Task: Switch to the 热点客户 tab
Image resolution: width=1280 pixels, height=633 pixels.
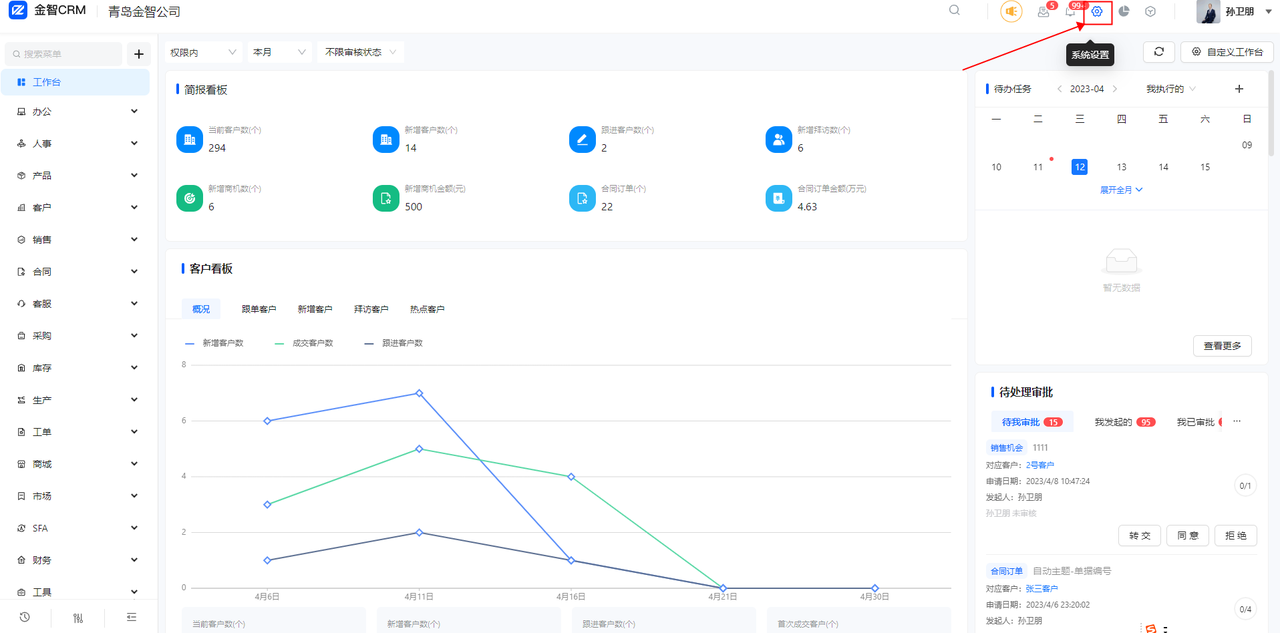Action: click(427, 309)
